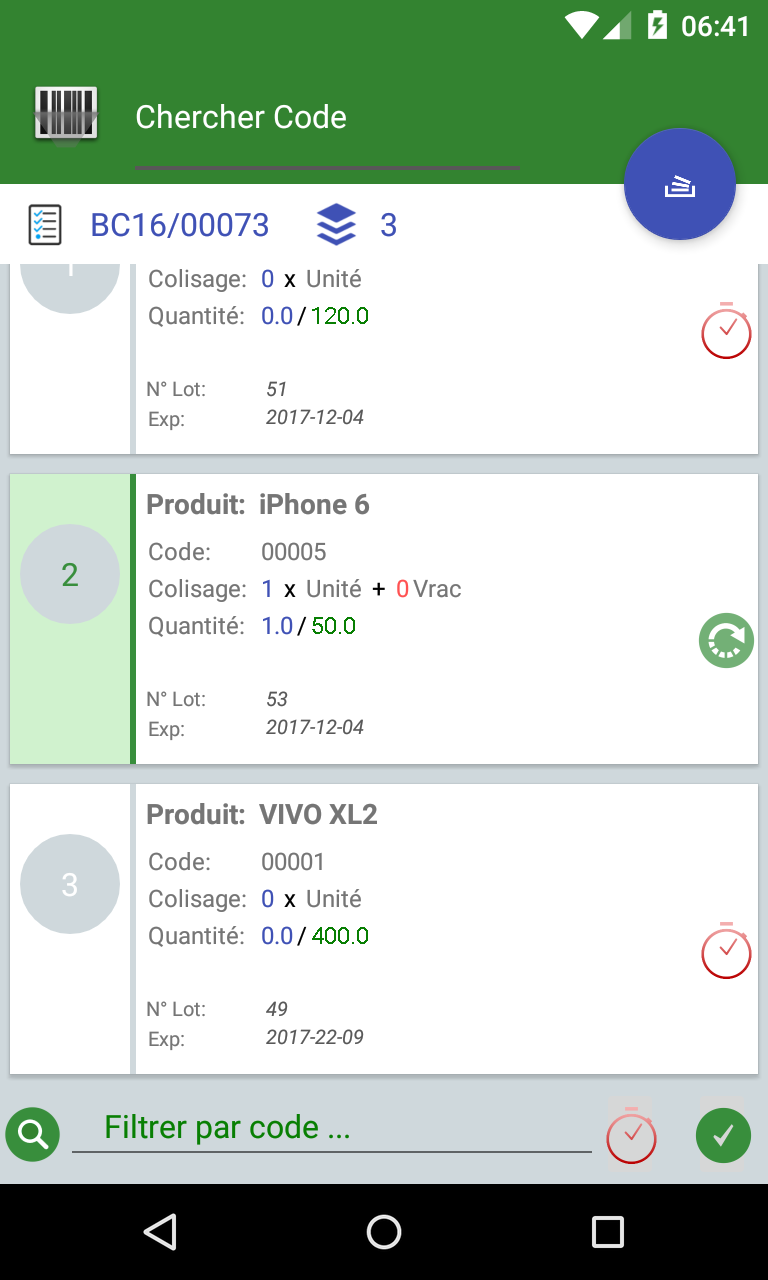Screen dimensions: 768x1280
Task: Tap the Android home button
Action: tap(384, 1231)
